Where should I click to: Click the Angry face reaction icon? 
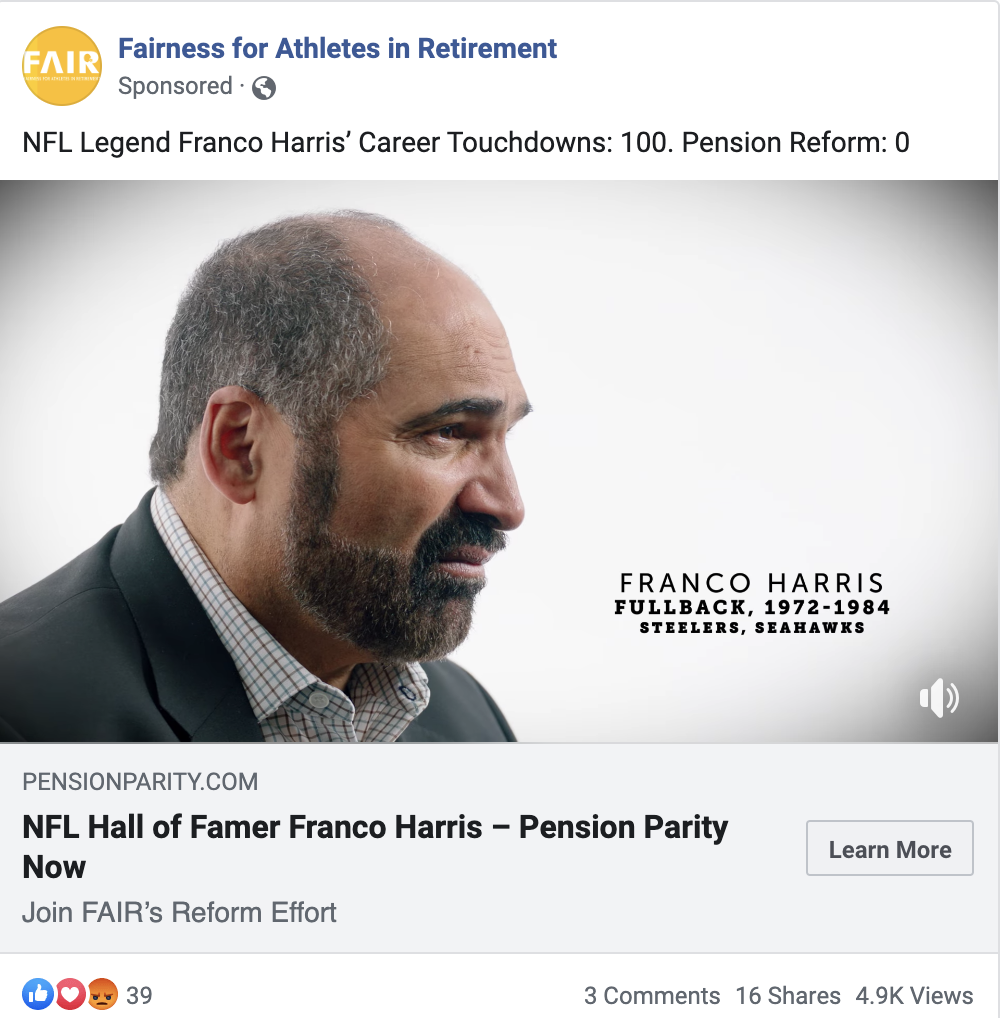coord(103,994)
